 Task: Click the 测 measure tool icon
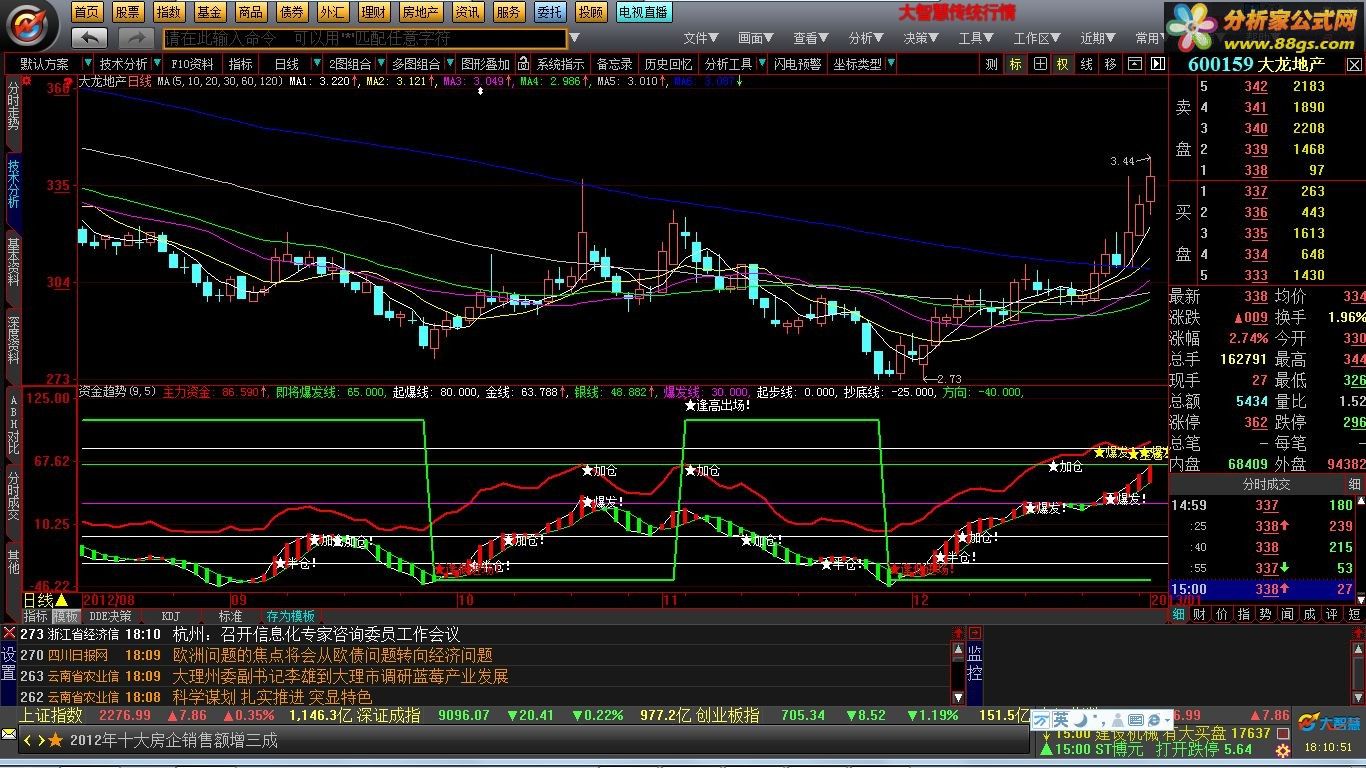991,64
